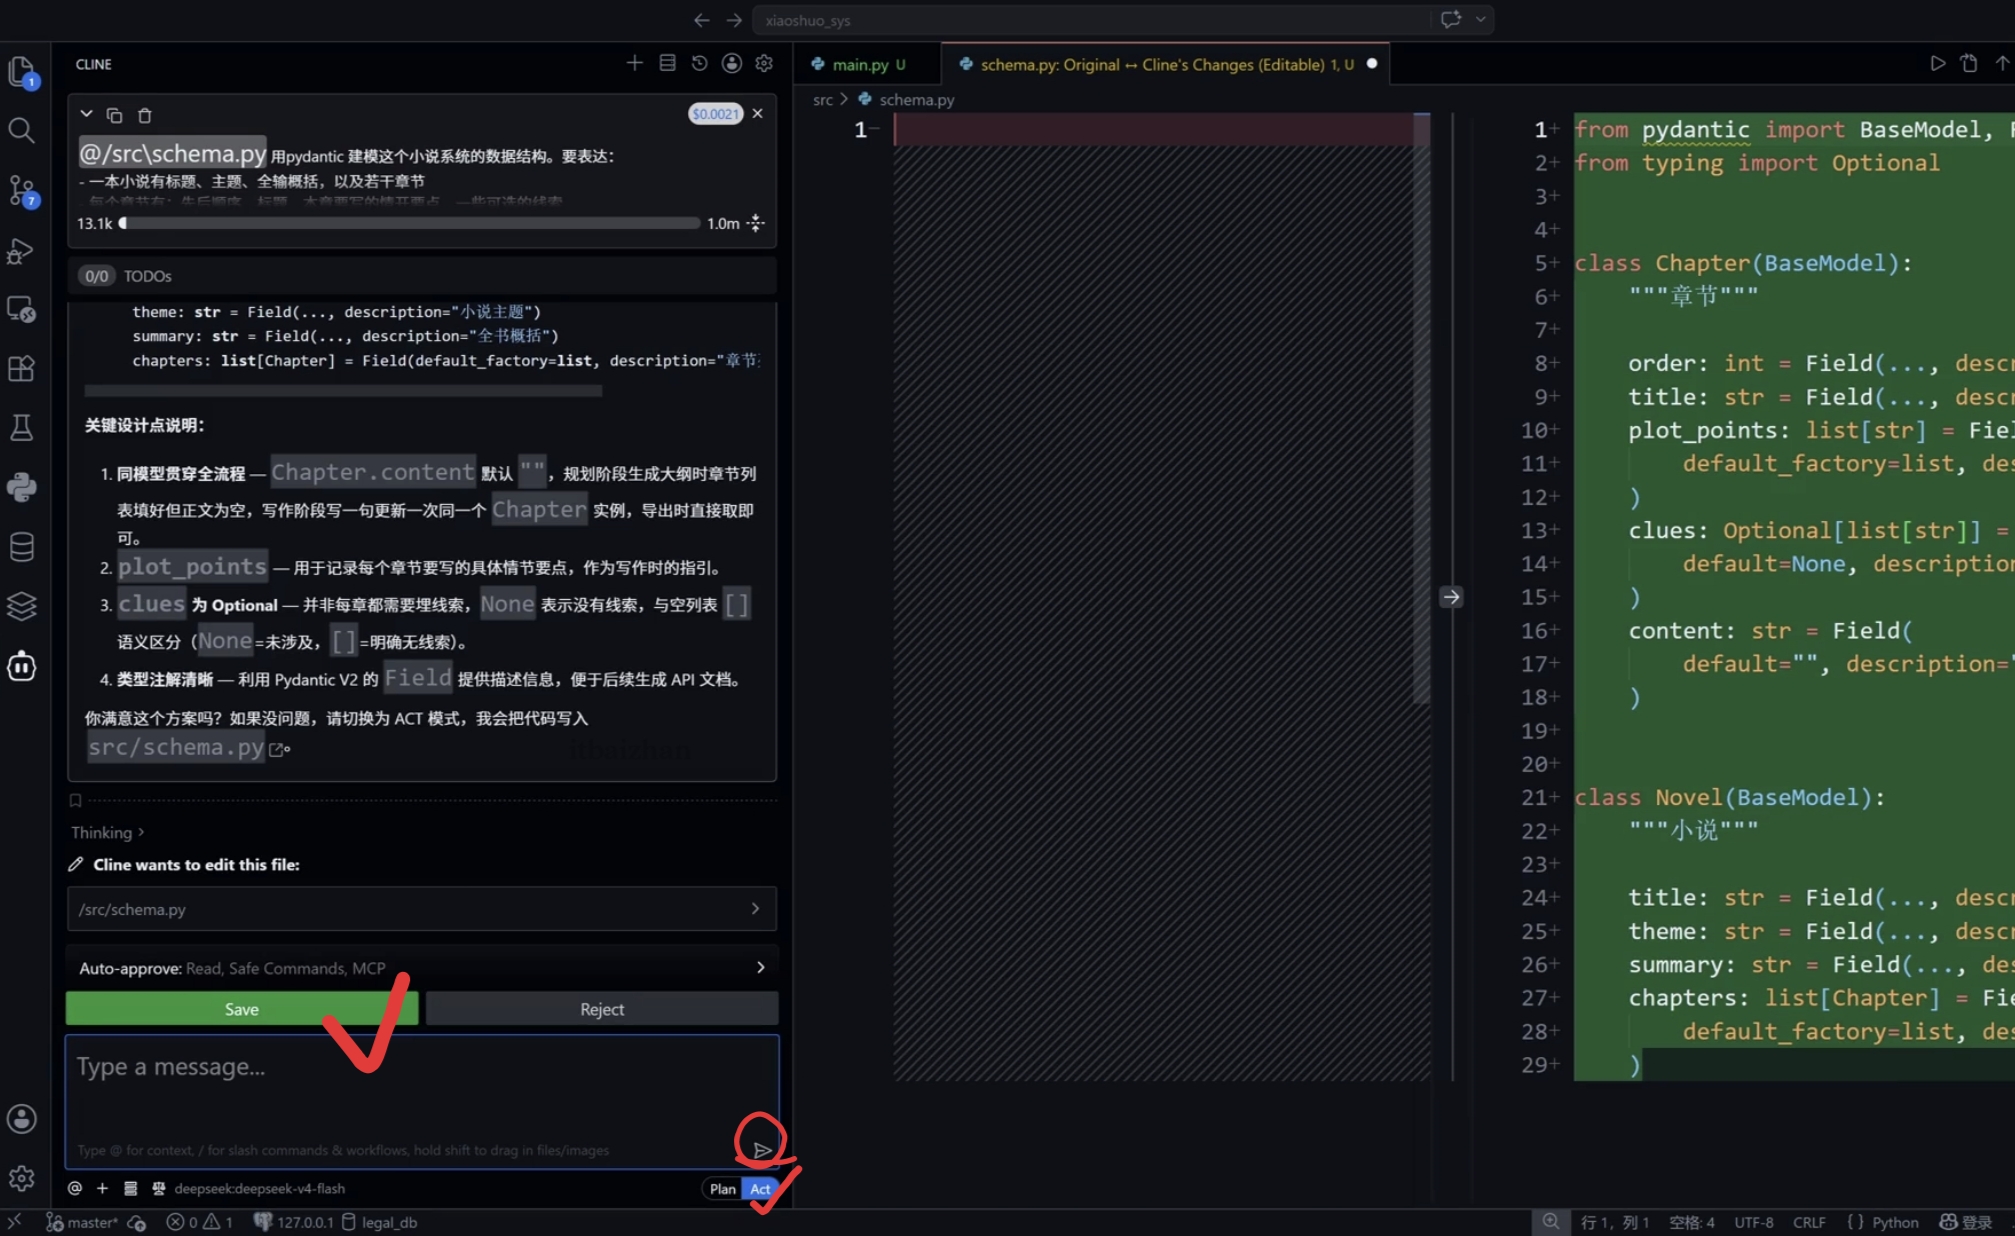Reject Cline's proposed edit
Image resolution: width=2015 pixels, height=1236 pixels.
(x=602, y=1009)
